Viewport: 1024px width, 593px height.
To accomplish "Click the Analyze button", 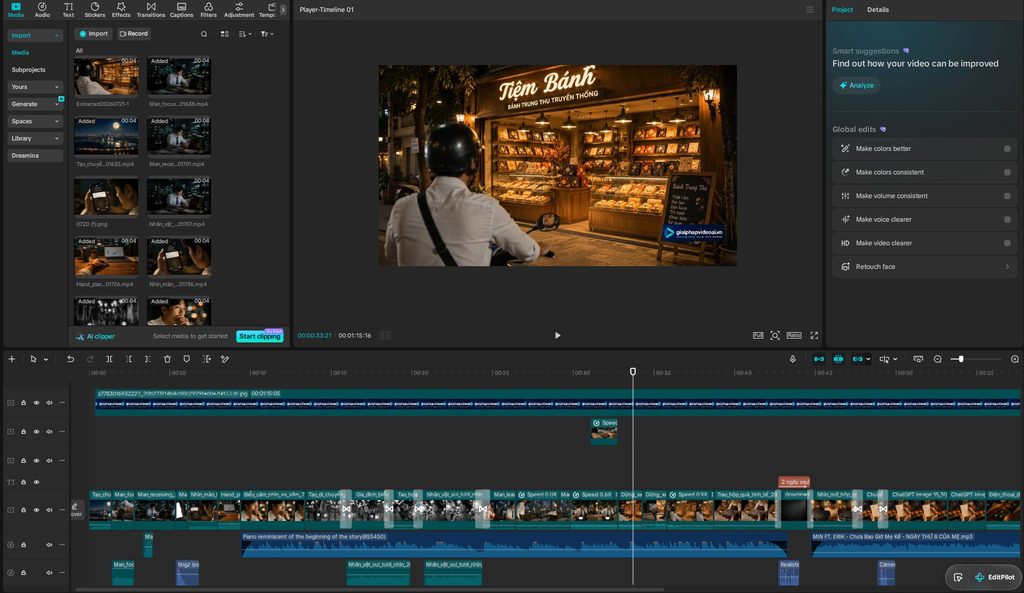I will 856,86.
